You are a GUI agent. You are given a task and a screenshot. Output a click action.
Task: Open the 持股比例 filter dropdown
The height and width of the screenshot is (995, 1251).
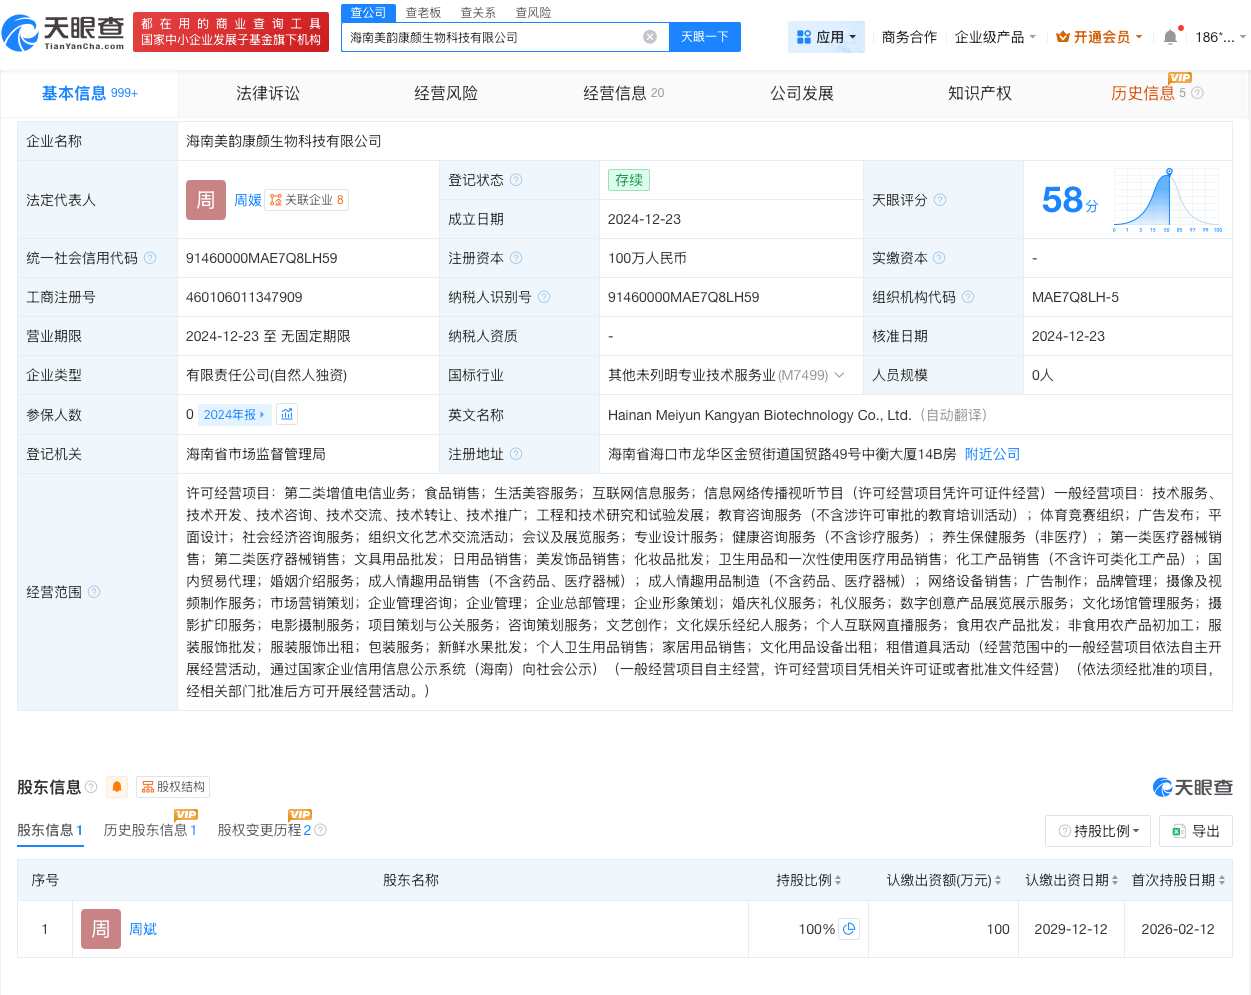pyautogui.click(x=1098, y=831)
